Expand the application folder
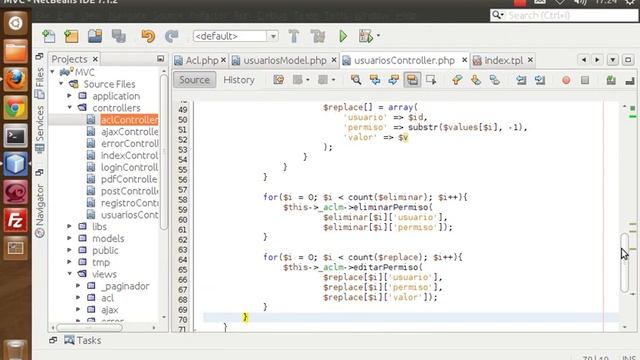Viewport: 640px width, 360px height. (69, 96)
